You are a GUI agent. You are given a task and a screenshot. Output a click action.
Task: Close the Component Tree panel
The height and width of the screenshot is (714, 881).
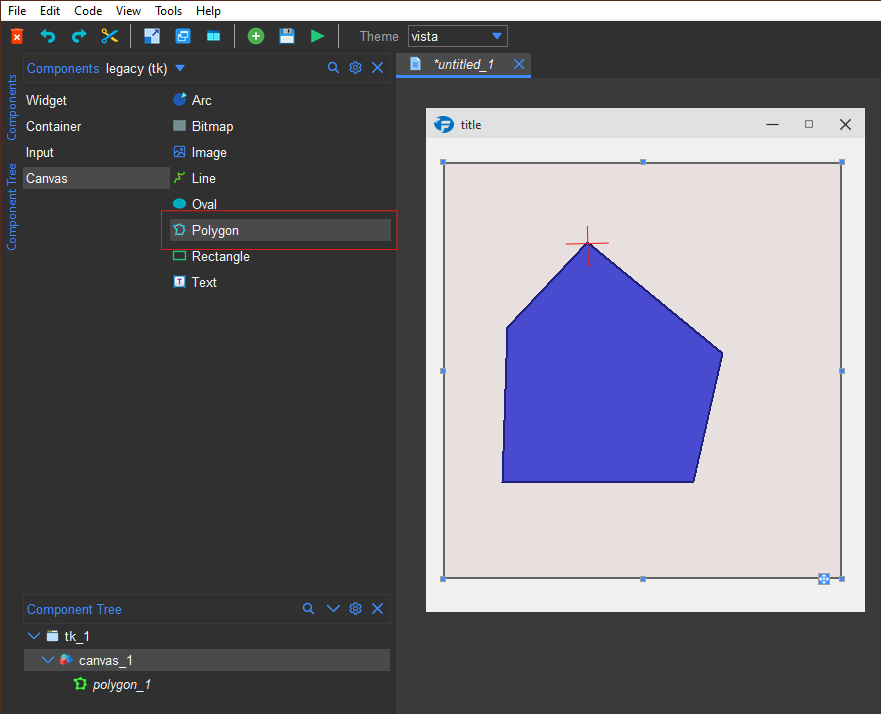click(x=378, y=608)
